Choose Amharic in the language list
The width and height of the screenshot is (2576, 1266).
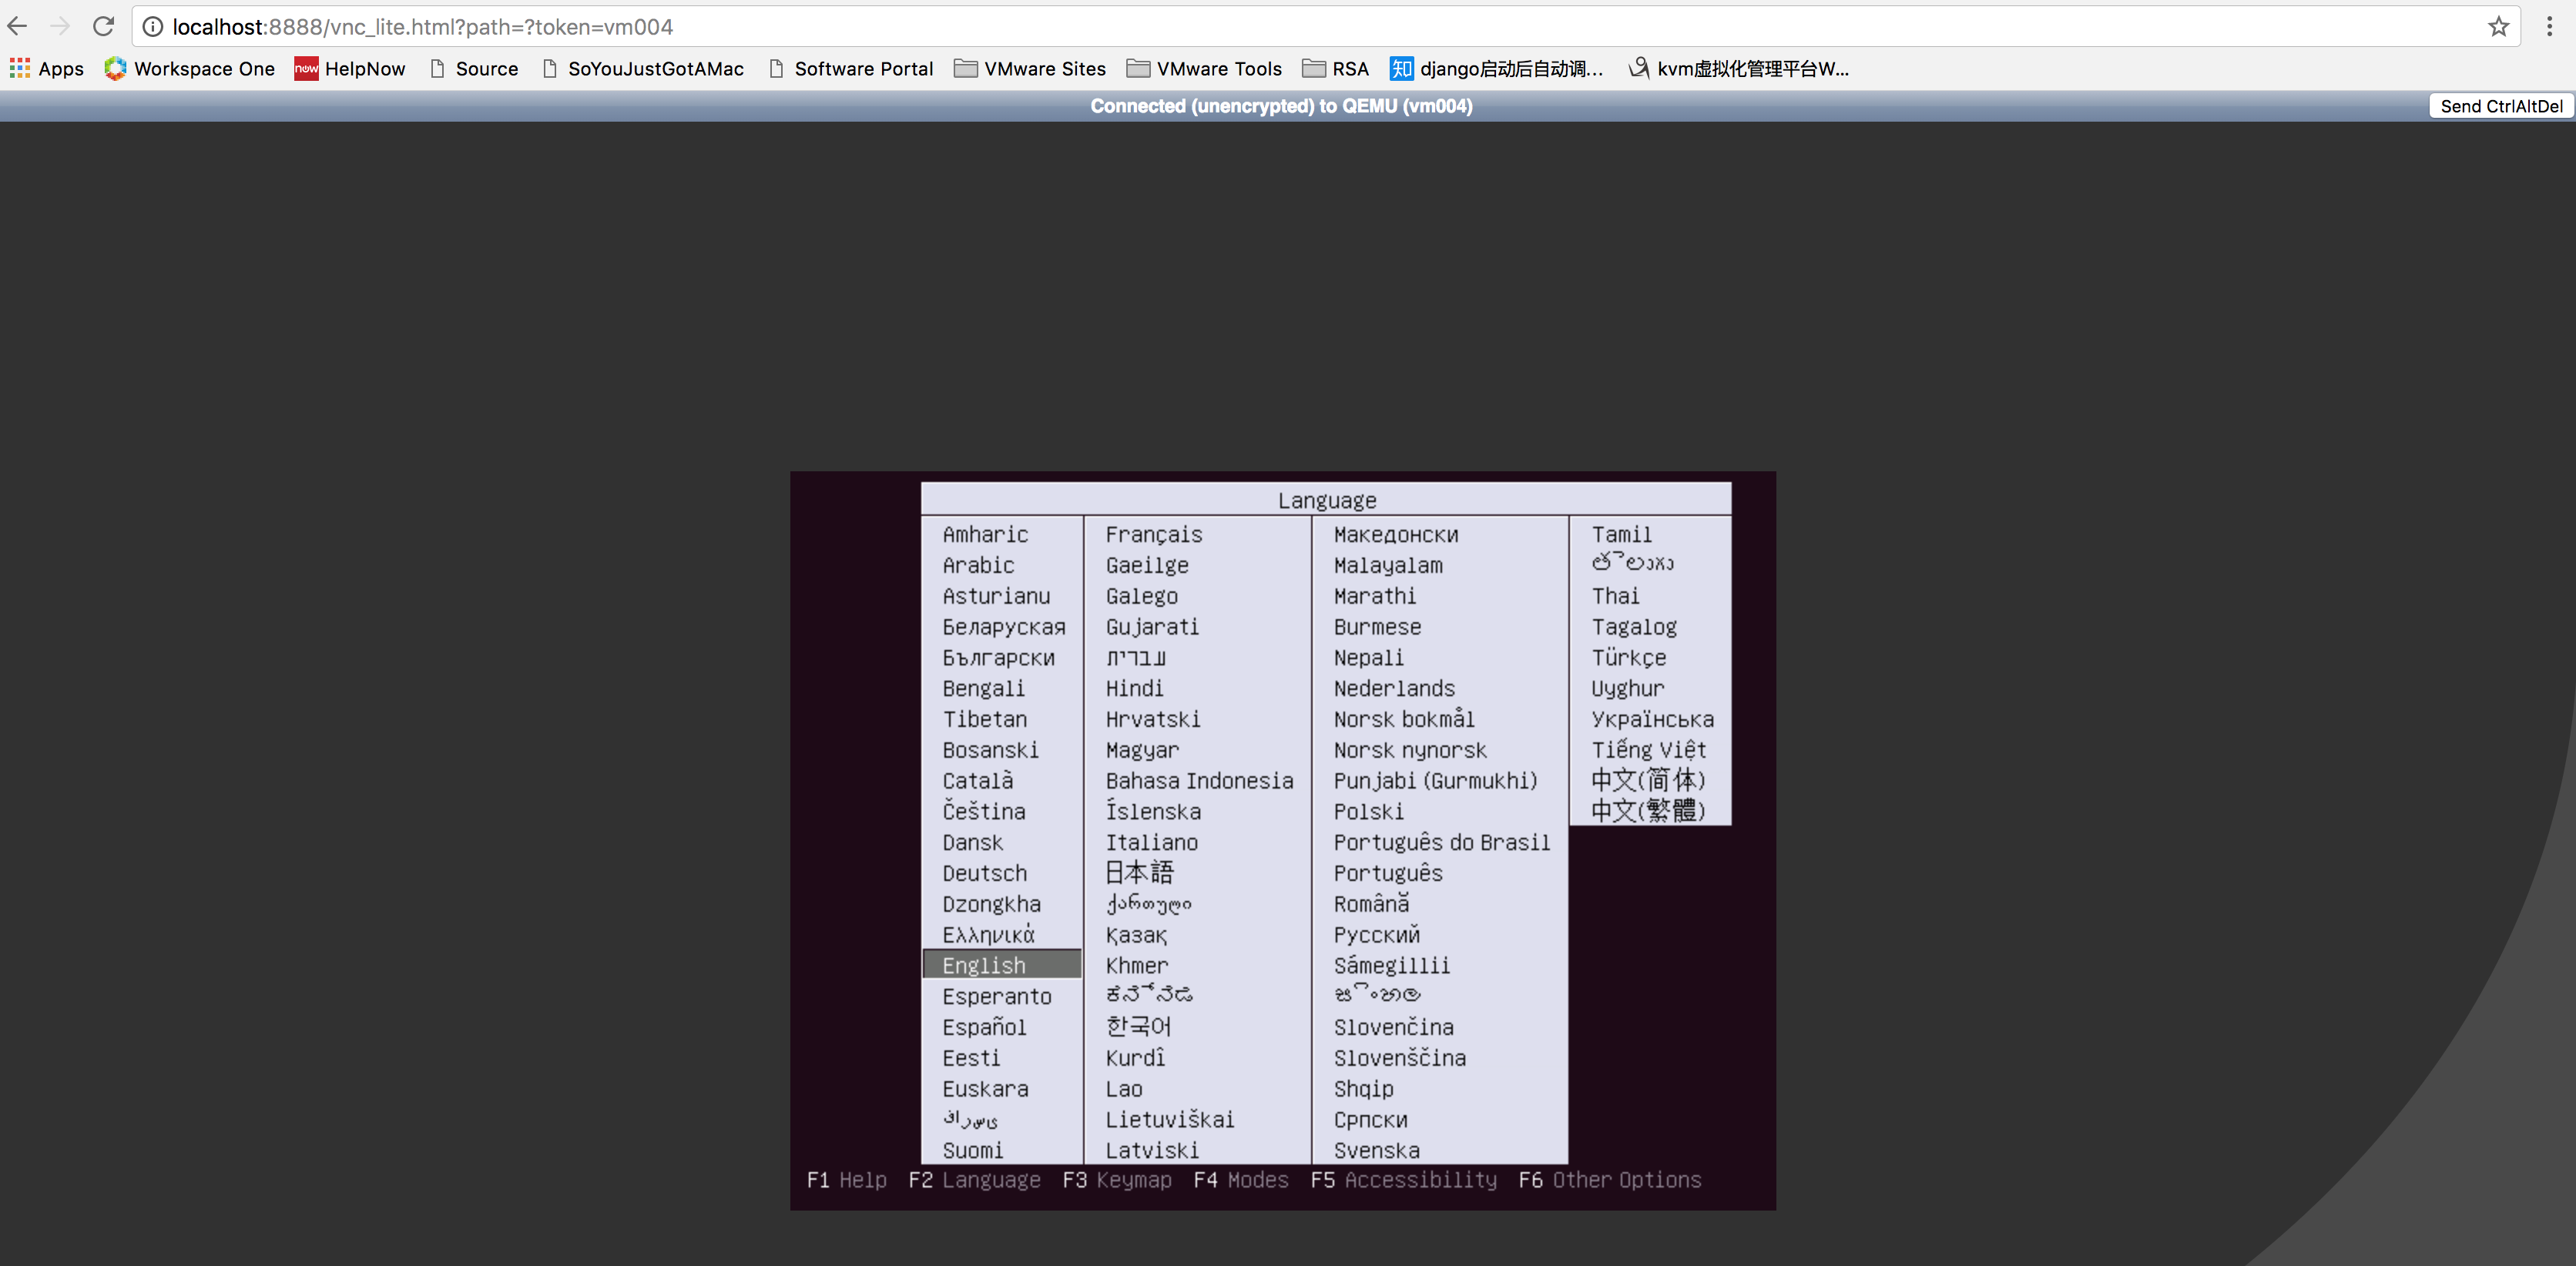(x=985, y=535)
